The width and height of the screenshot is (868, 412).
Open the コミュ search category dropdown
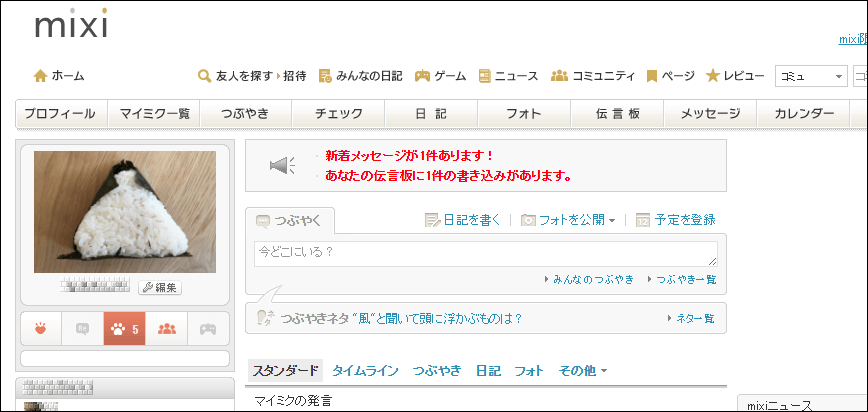pos(811,76)
